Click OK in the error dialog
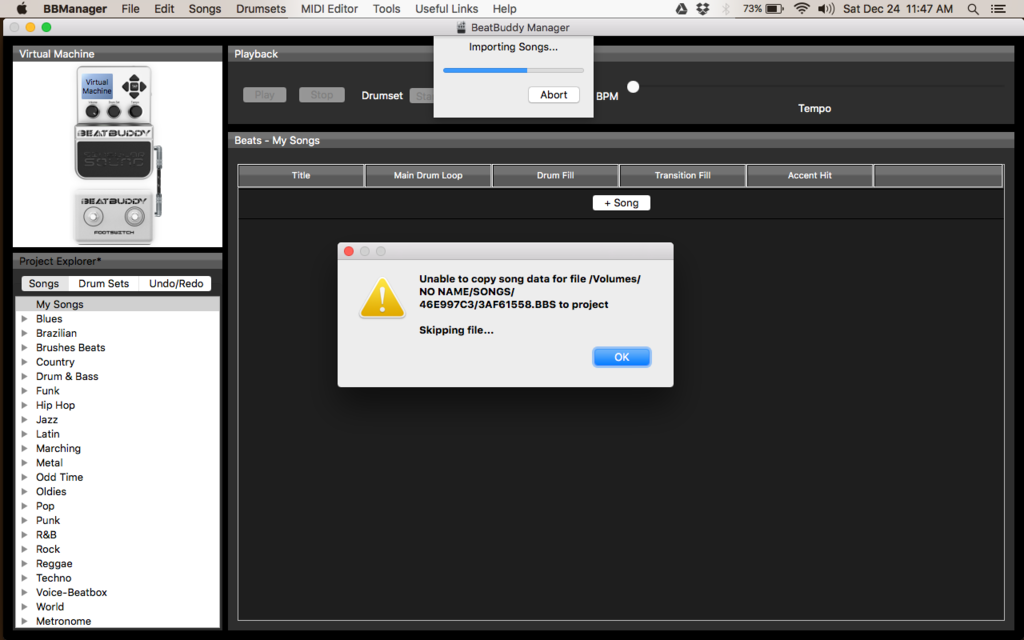Viewport: 1024px width, 640px height. pyautogui.click(x=621, y=357)
